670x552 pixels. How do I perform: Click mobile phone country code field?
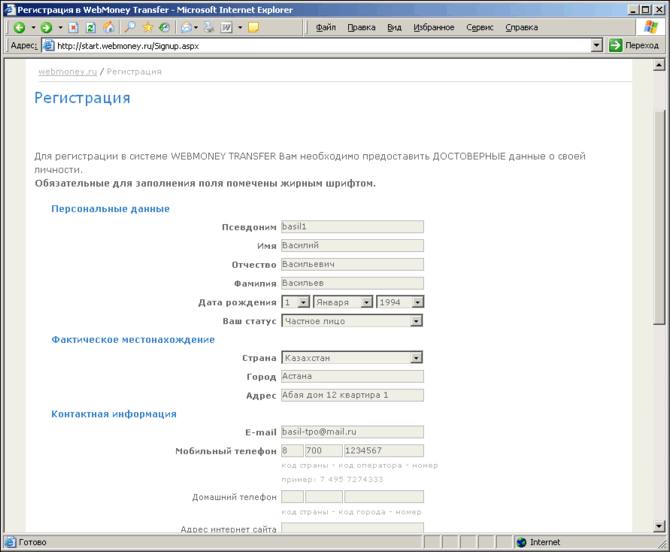[292, 451]
